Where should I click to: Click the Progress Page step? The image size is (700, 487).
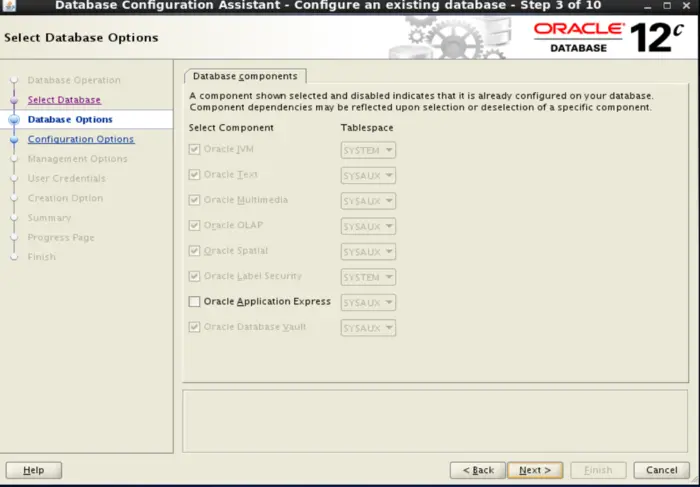click(61, 237)
